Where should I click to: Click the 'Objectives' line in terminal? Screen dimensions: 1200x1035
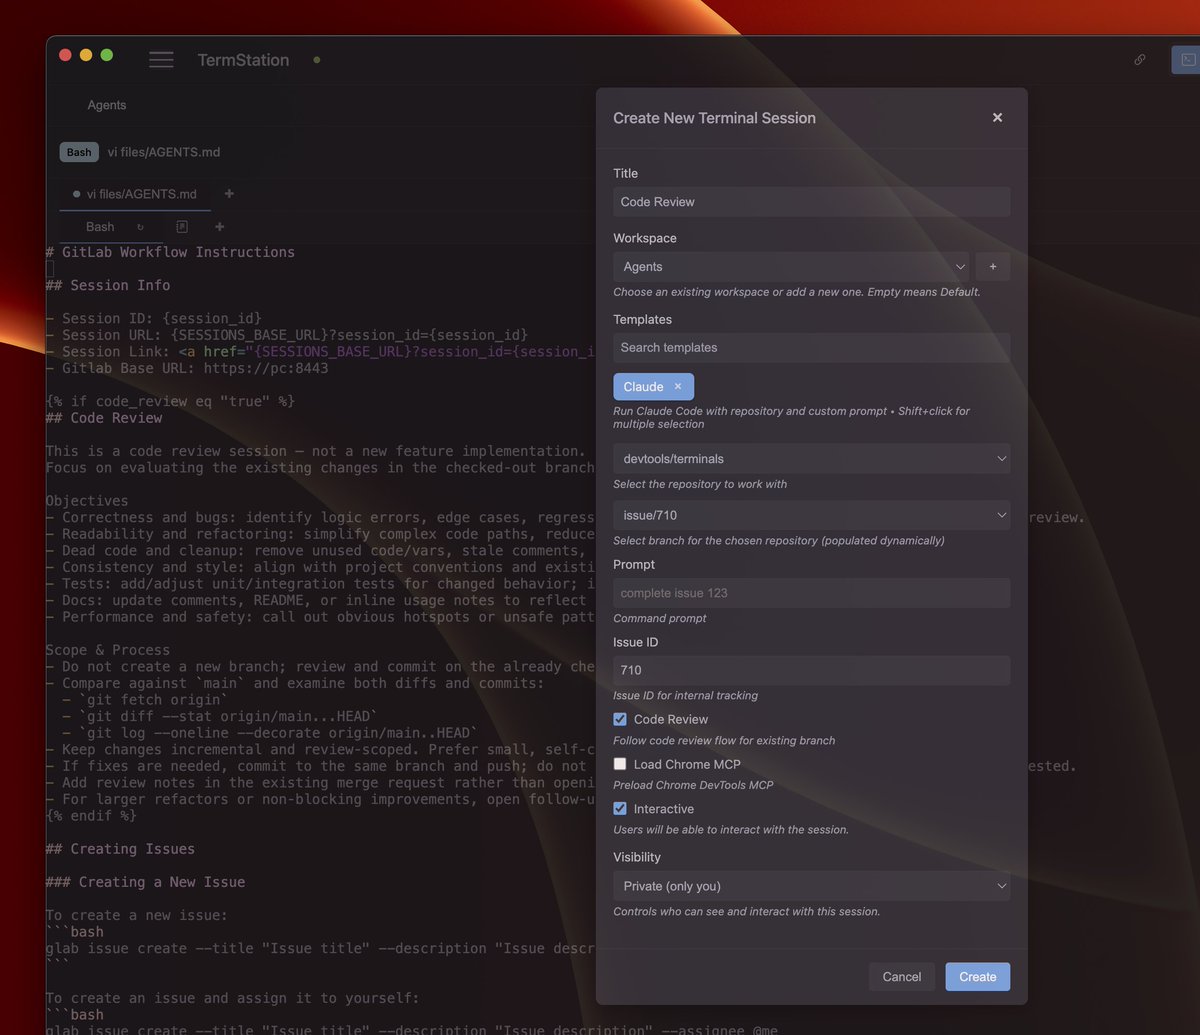coord(87,501)
